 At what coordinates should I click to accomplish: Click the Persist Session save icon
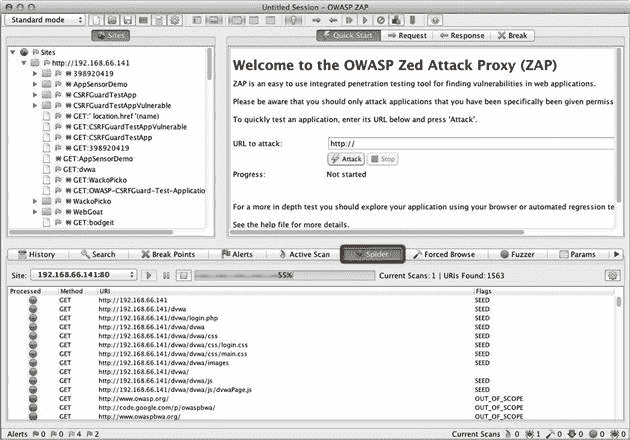pyautogui.click(x=128, y=20)
